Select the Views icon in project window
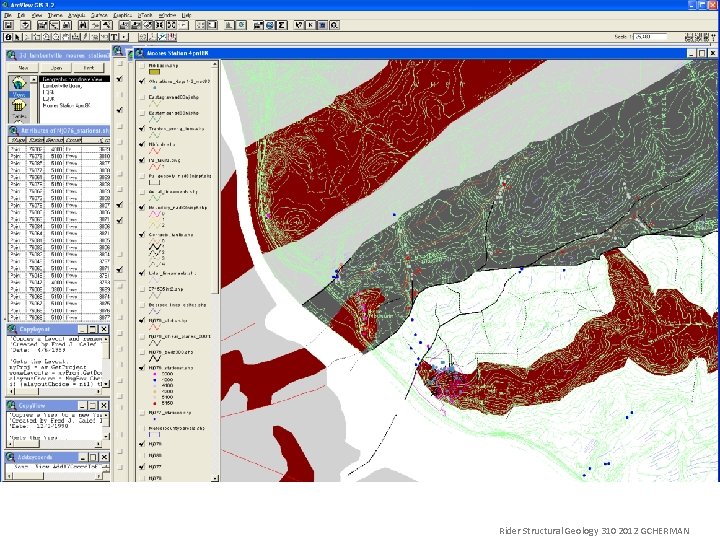 click(19, 85)
